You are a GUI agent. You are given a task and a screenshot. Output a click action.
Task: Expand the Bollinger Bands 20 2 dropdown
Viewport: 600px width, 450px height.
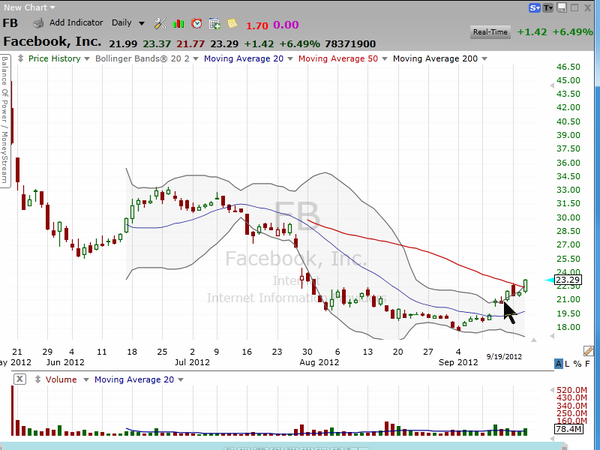coord(196,59)
